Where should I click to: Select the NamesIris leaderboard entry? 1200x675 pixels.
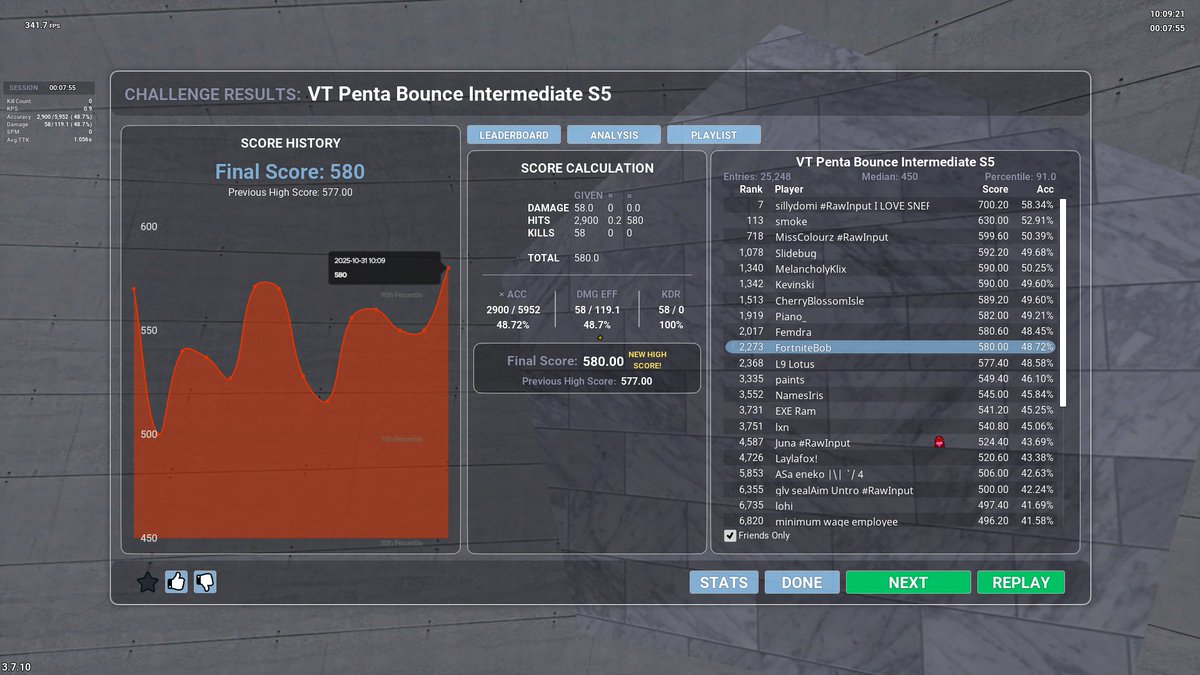coord(890,395)
